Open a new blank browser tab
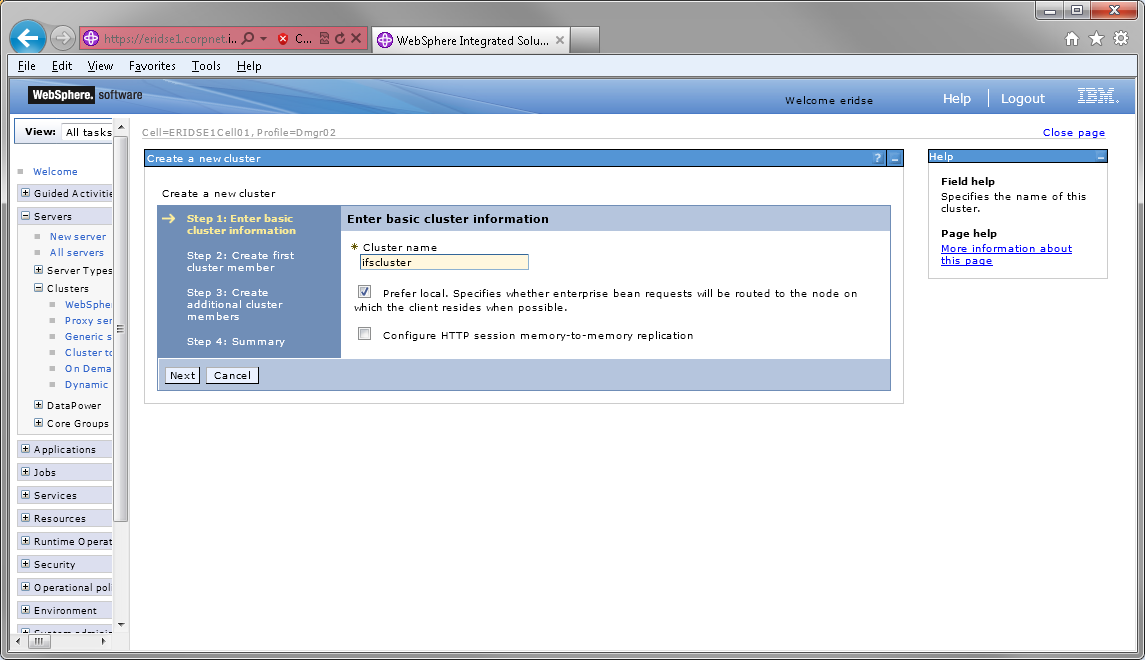 click(584, 40)
